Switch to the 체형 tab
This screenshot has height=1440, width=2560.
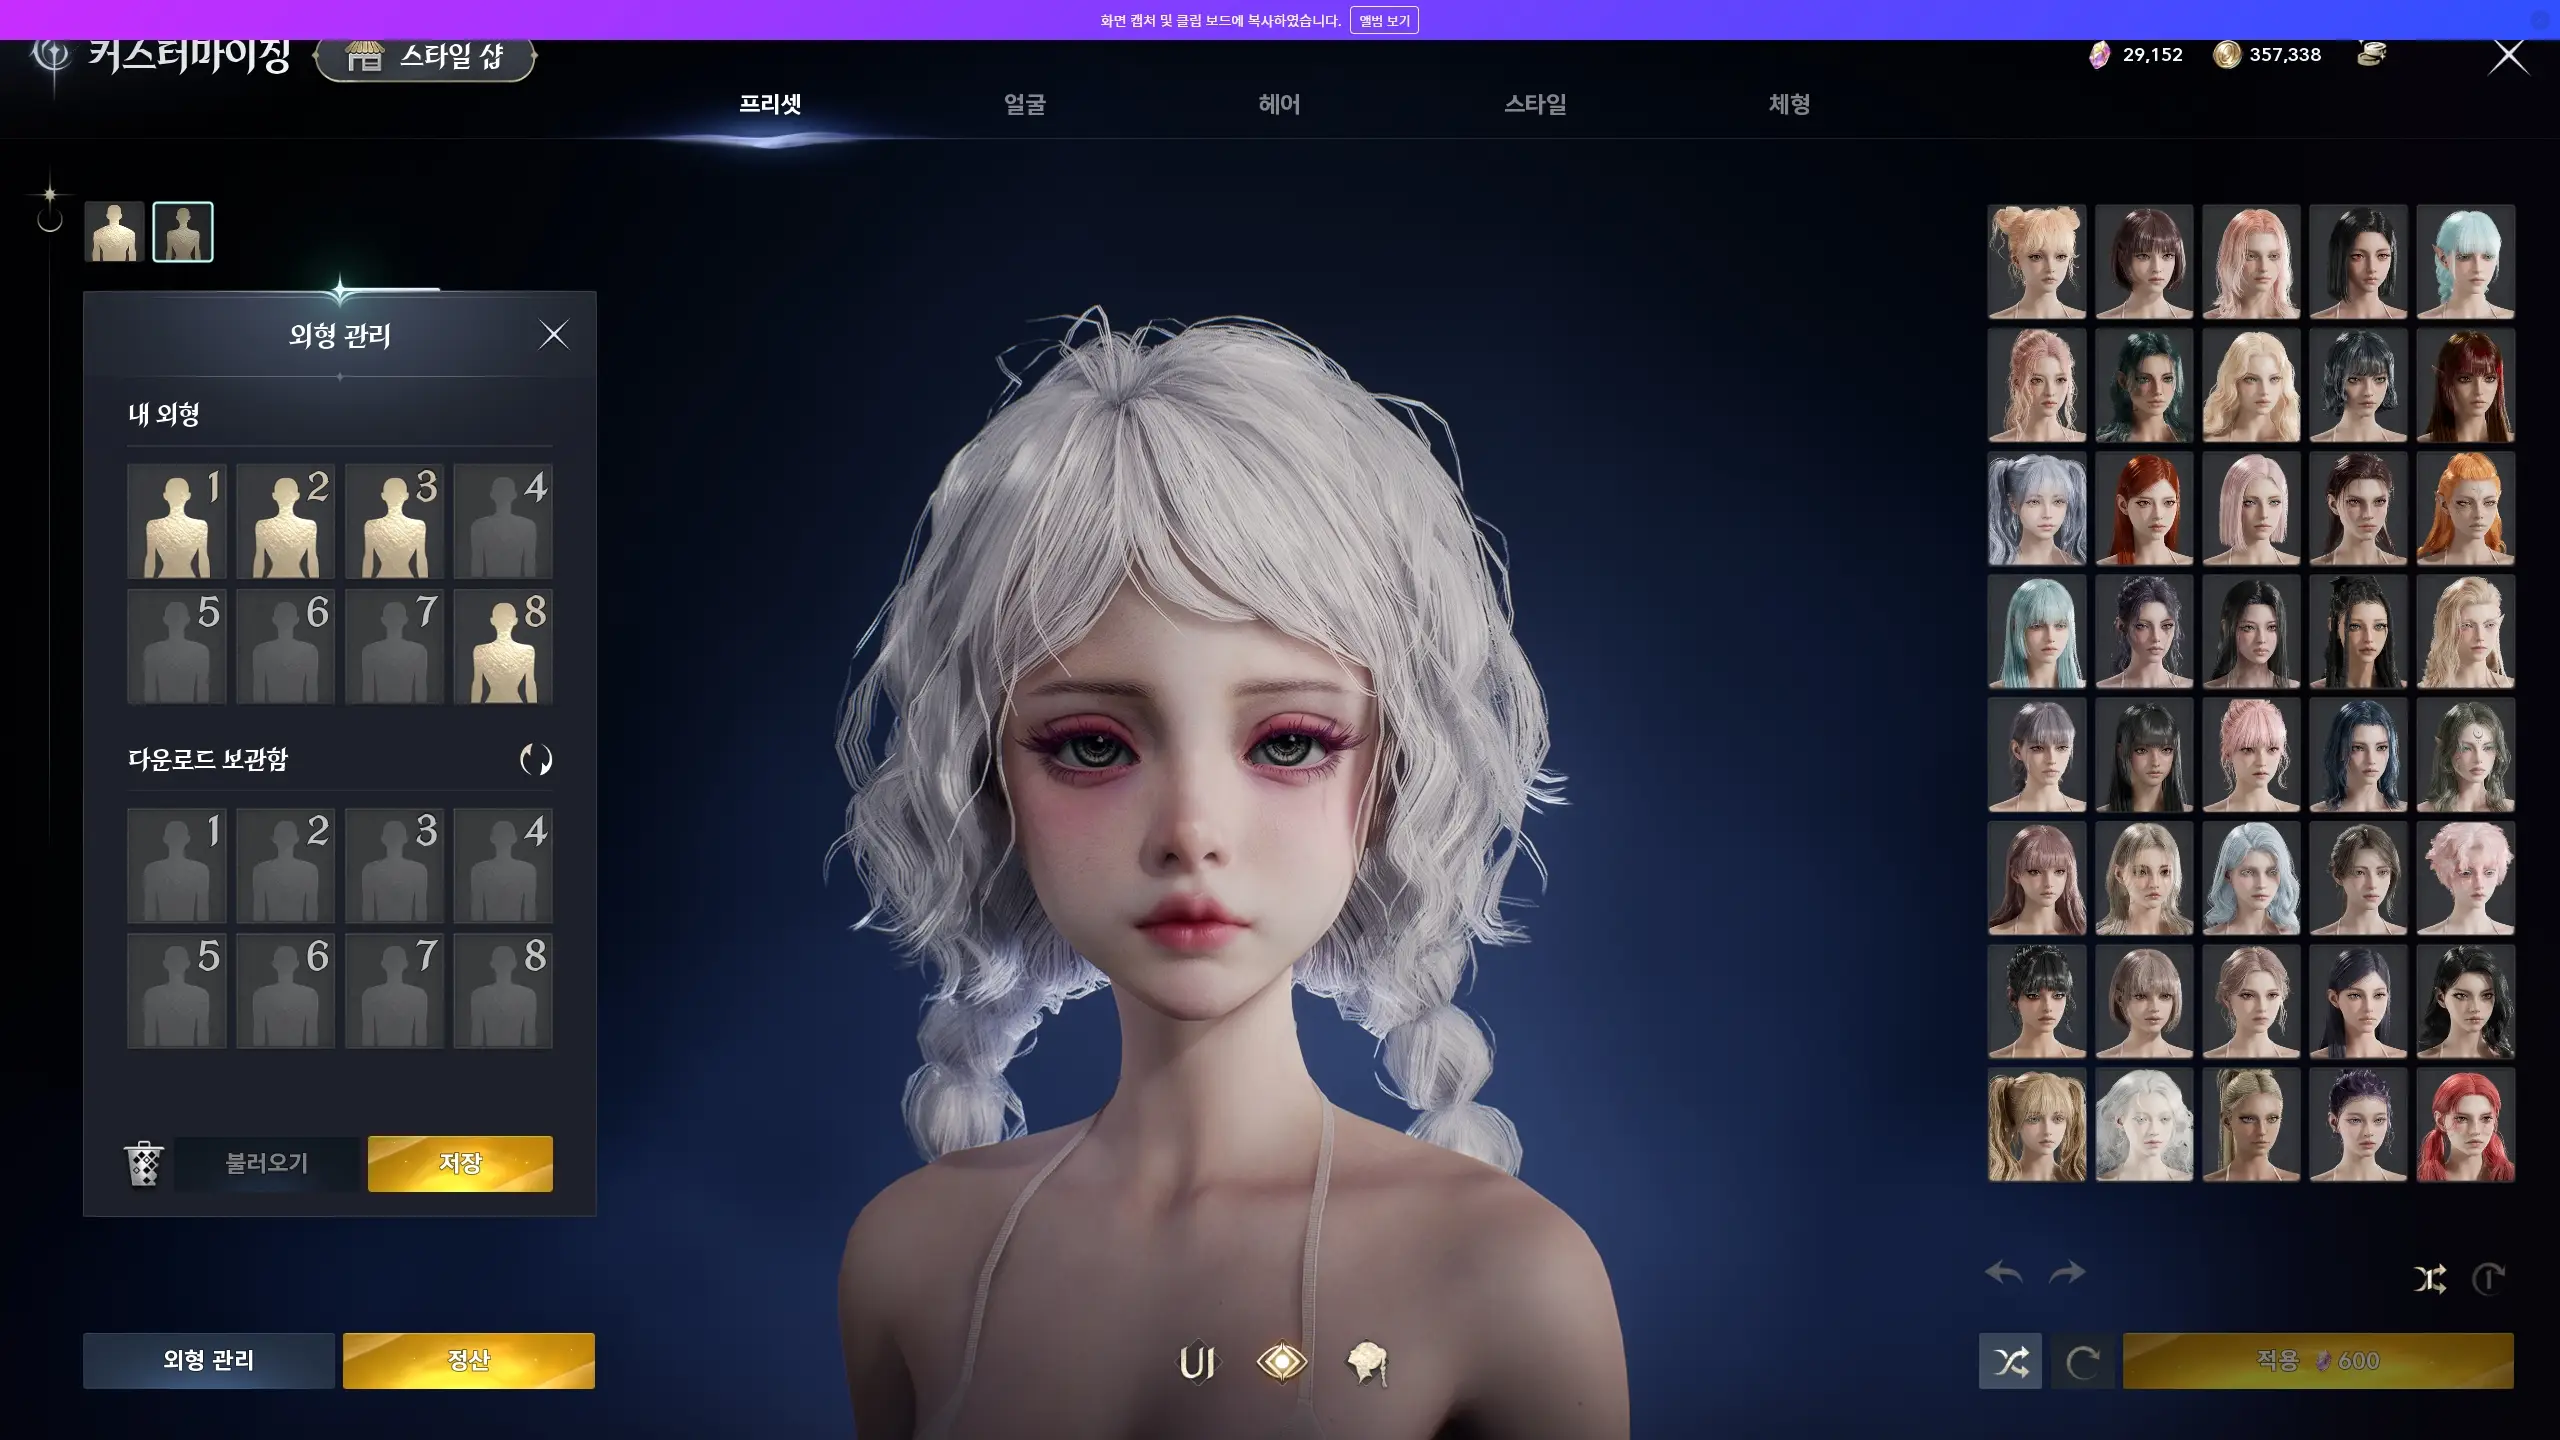[1789, 104]
